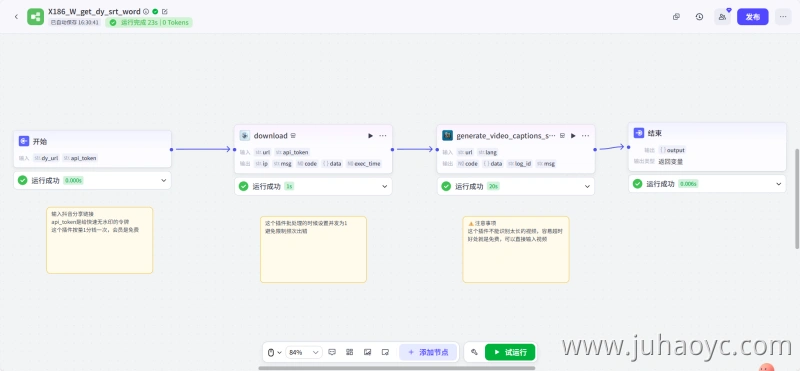Open workflow info icon beside the title

click(x=146, y=11)
